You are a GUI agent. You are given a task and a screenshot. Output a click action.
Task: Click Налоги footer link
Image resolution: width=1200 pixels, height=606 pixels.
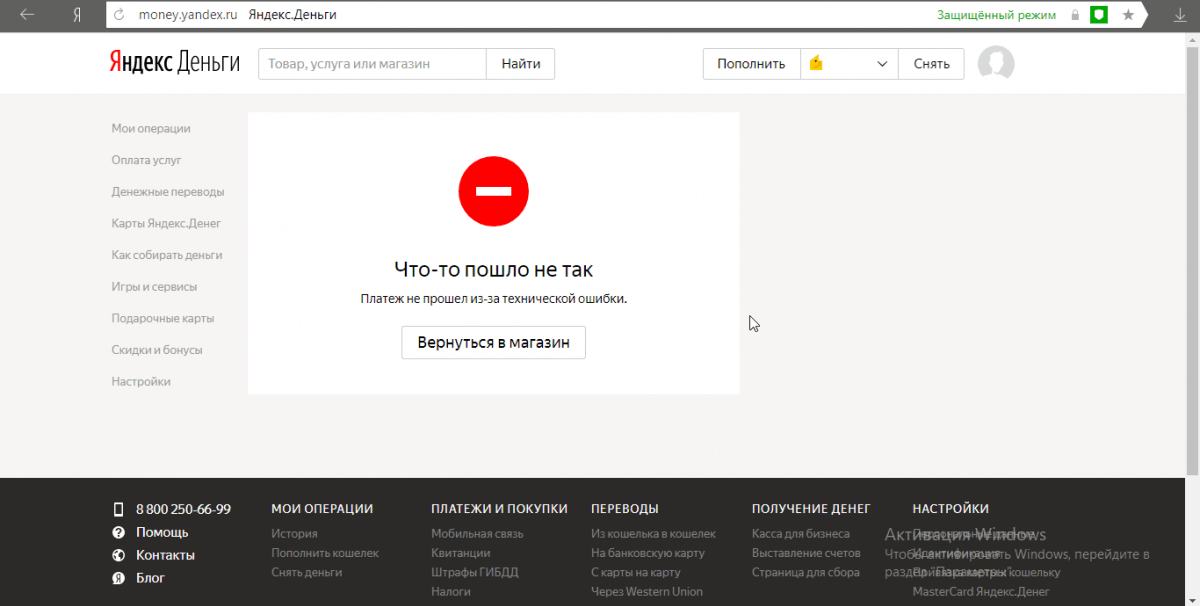451,591
